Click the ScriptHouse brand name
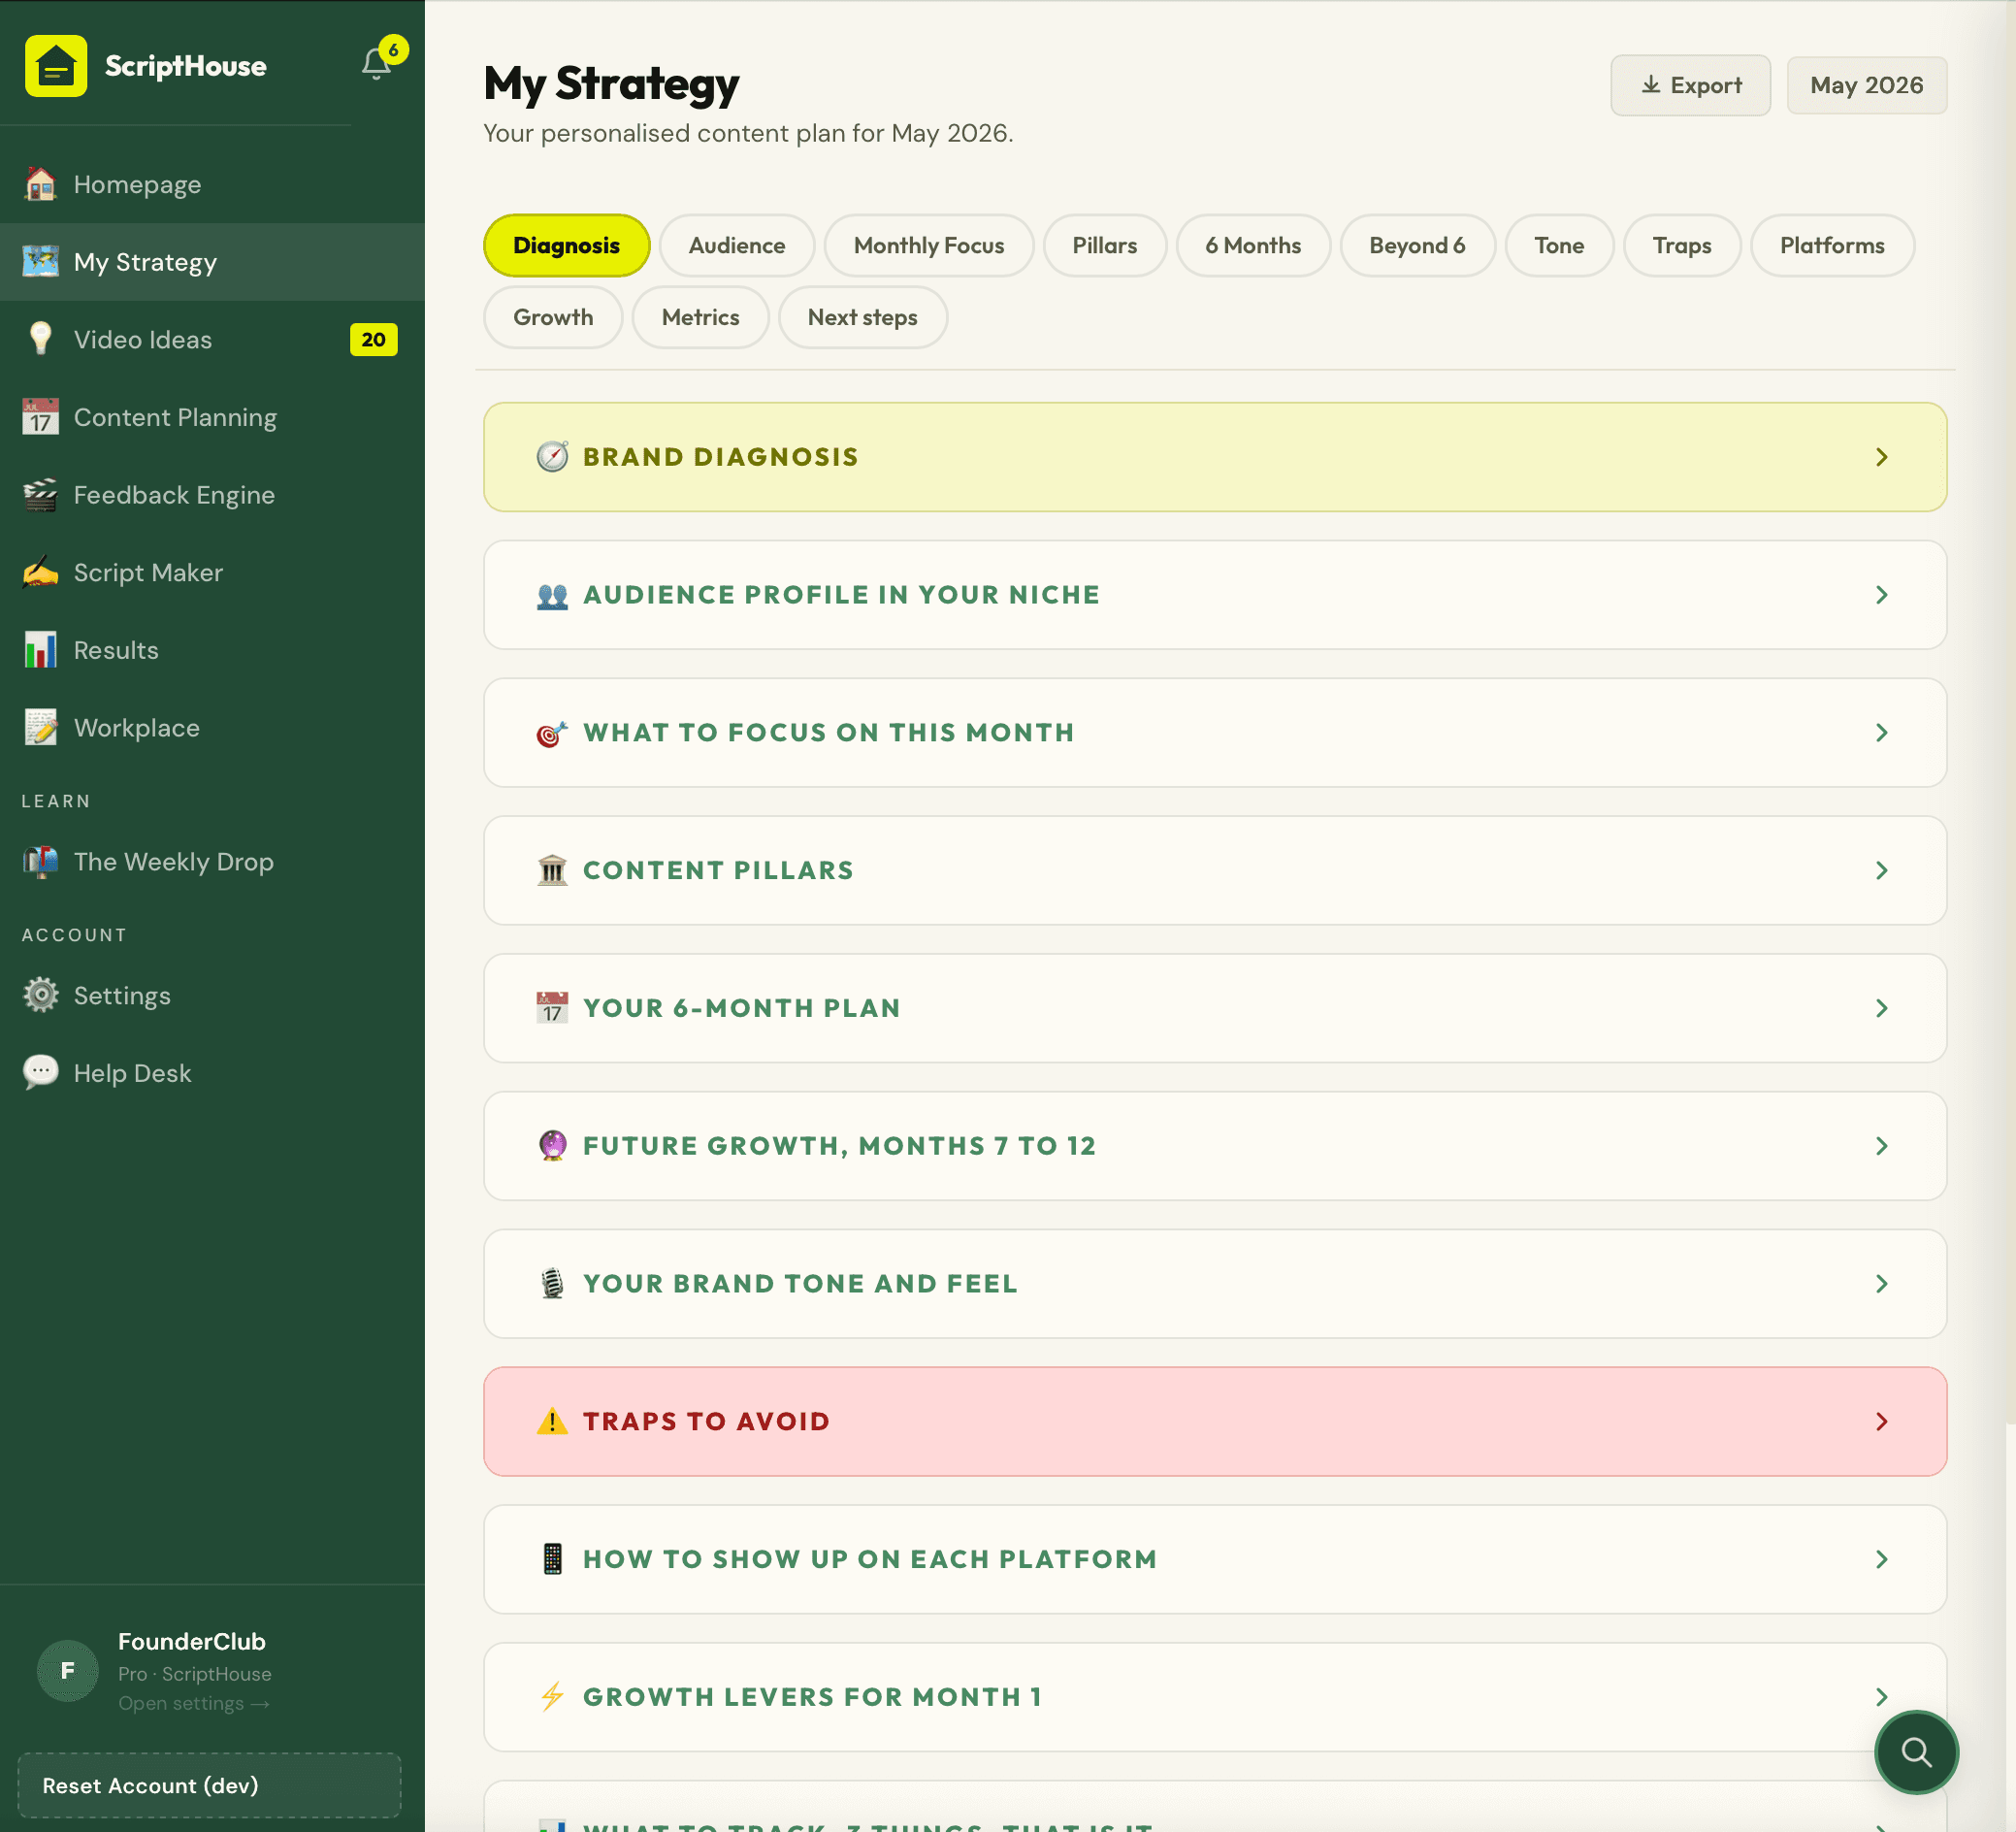Image resolution: width=2016 pixels, height=1832 pixels. point(186,66)
